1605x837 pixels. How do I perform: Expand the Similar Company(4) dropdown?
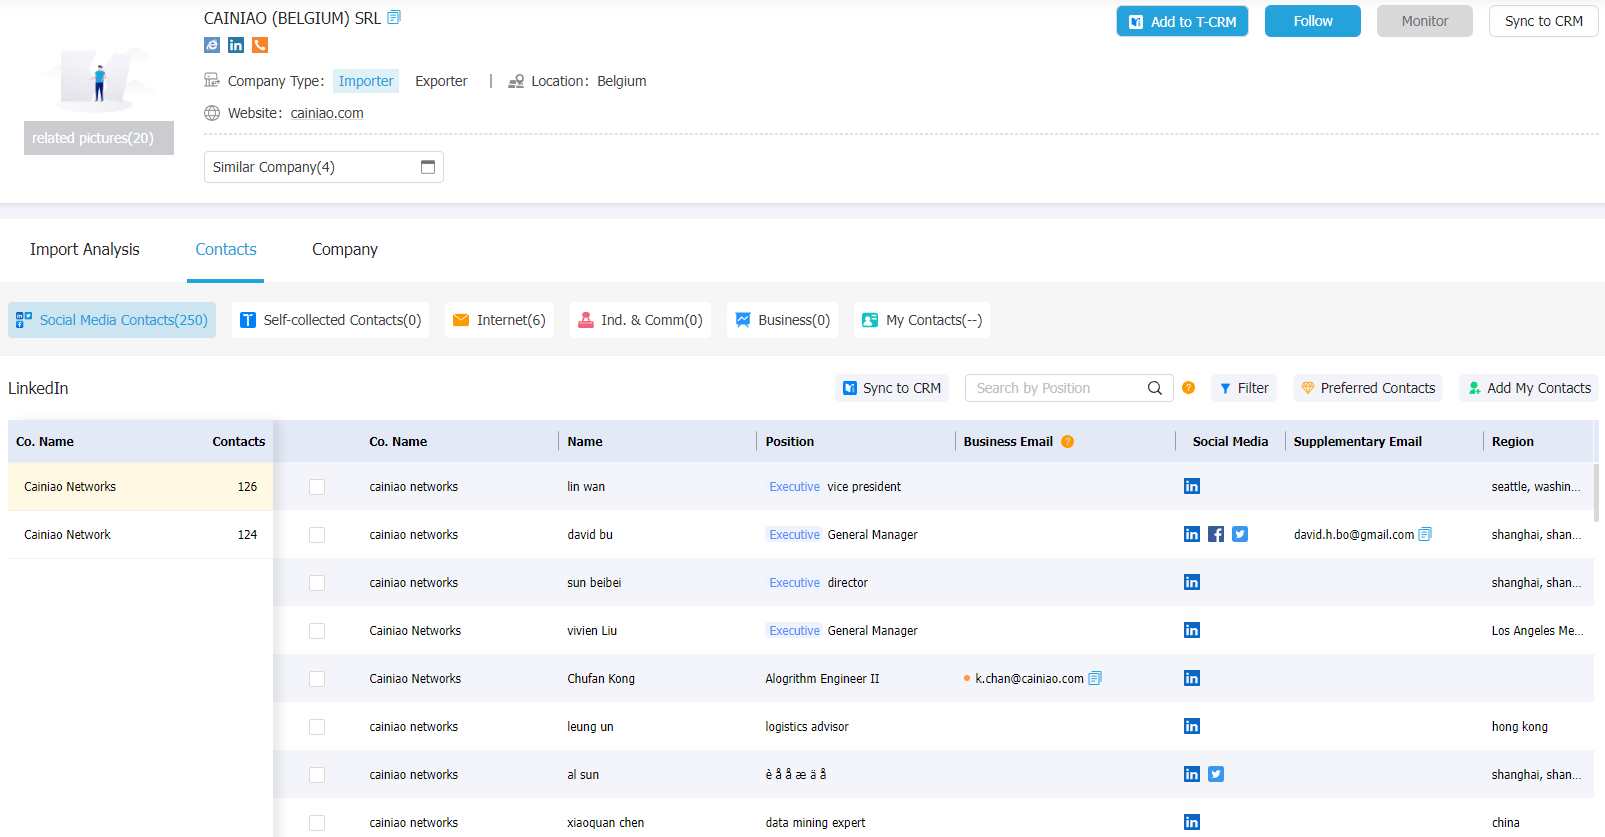tap(324, 167)
